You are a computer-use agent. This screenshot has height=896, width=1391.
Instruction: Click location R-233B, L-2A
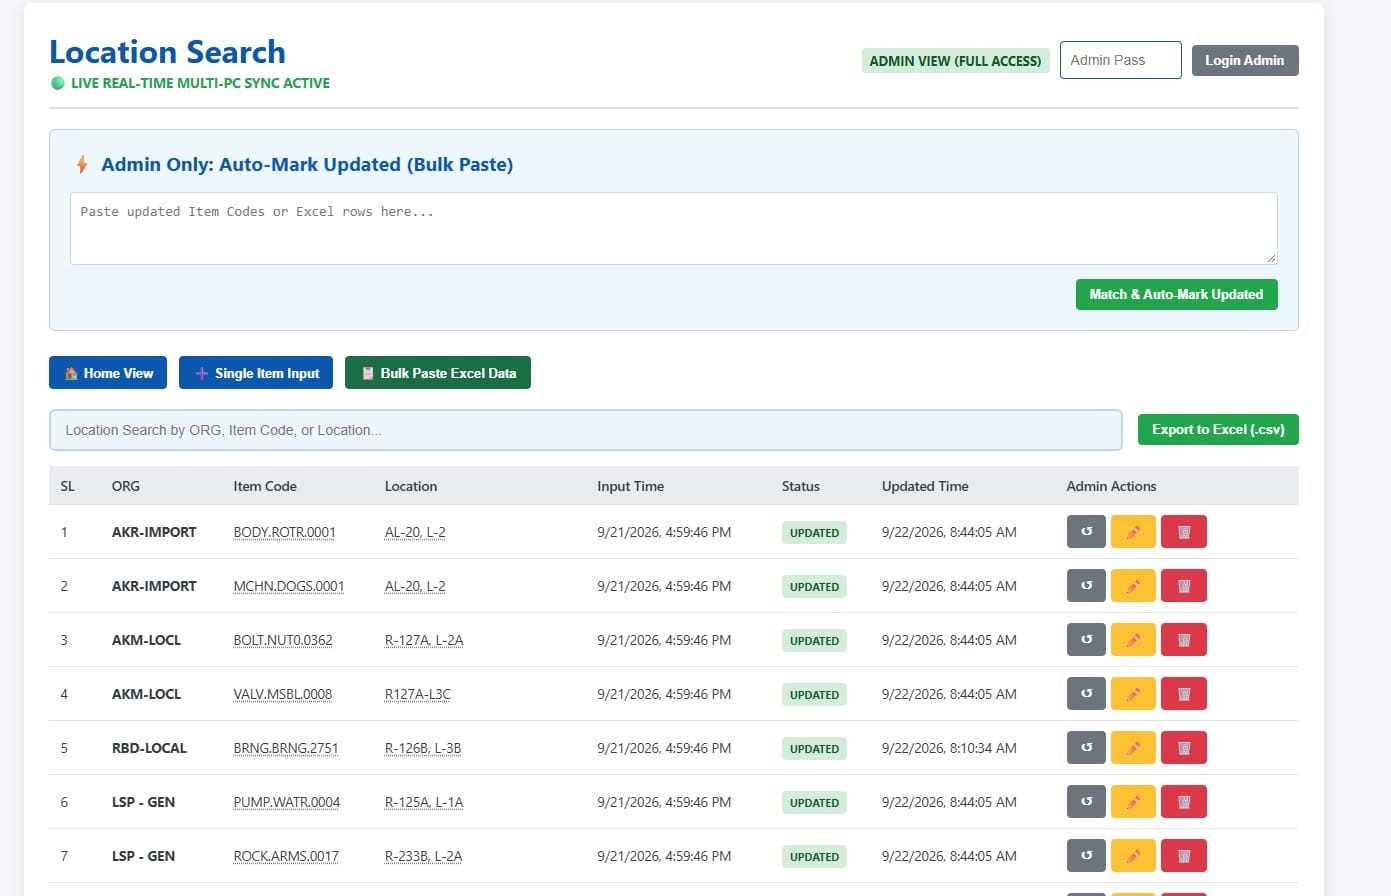423,856
